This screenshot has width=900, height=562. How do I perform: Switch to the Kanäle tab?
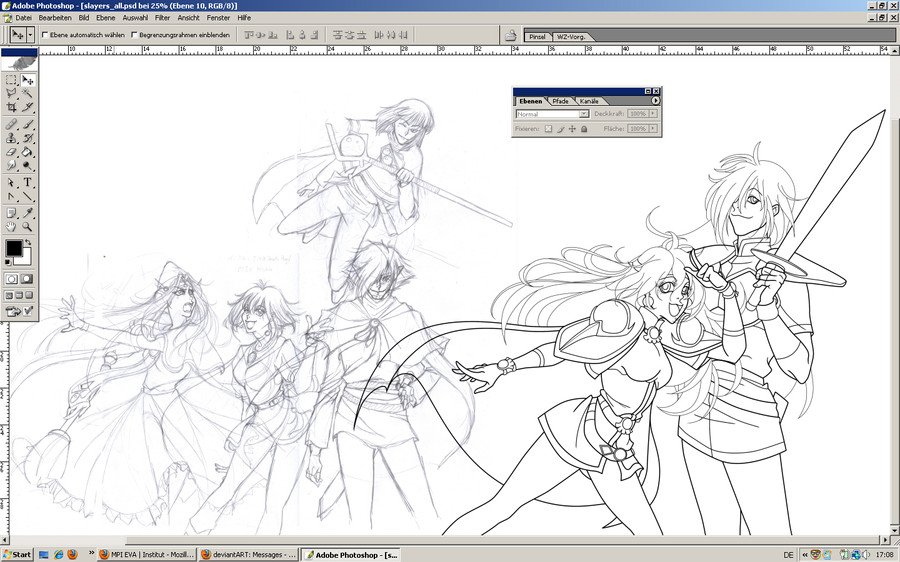click(589, 101)
